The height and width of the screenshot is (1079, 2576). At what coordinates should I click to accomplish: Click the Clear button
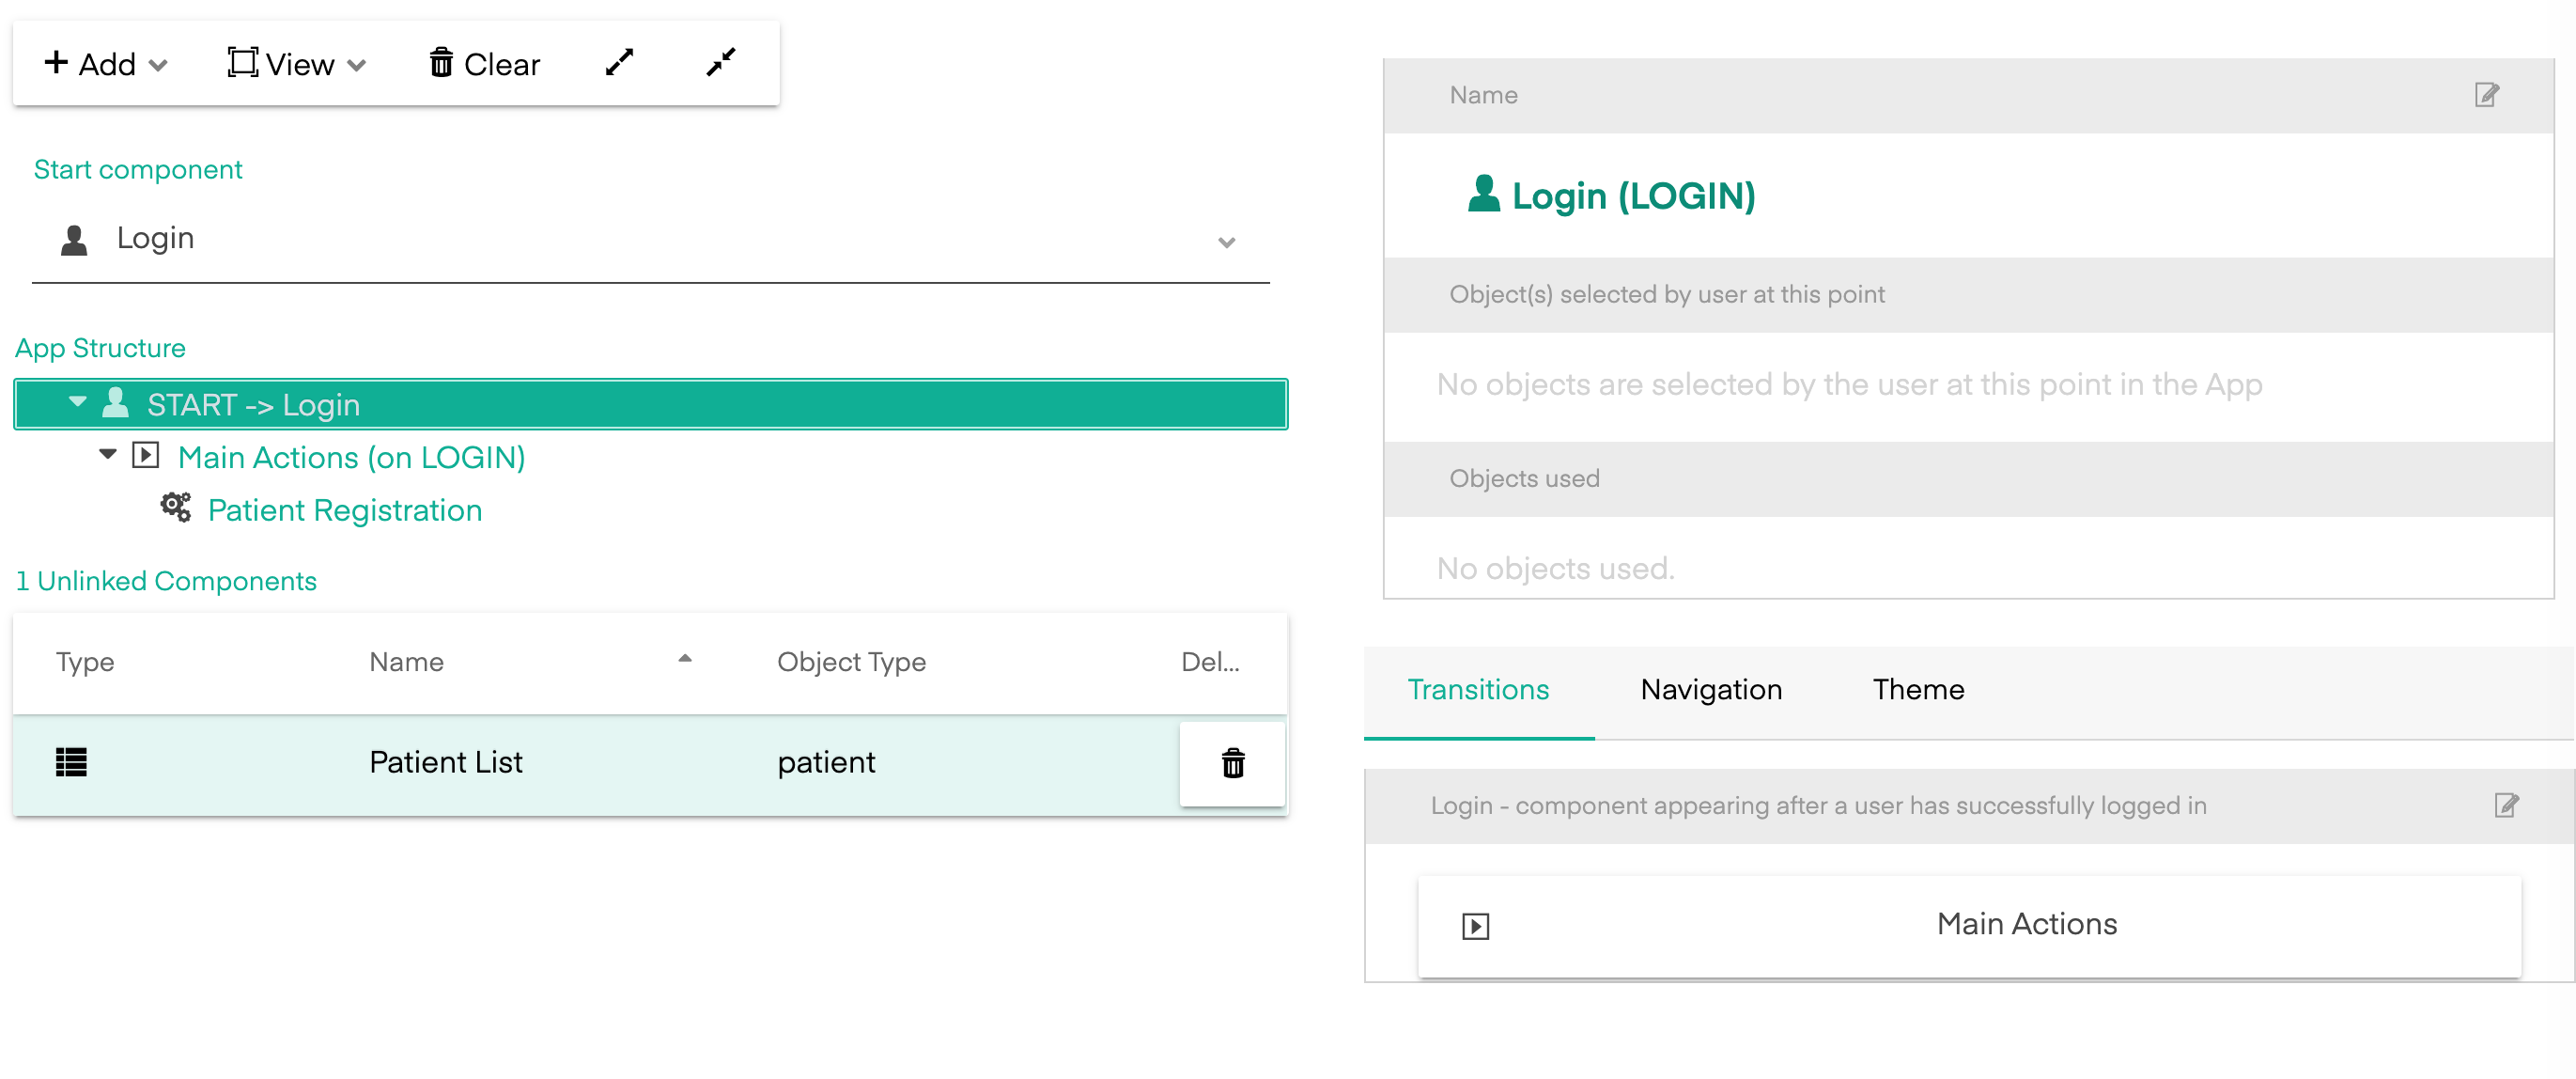click(x=485, y=65)
